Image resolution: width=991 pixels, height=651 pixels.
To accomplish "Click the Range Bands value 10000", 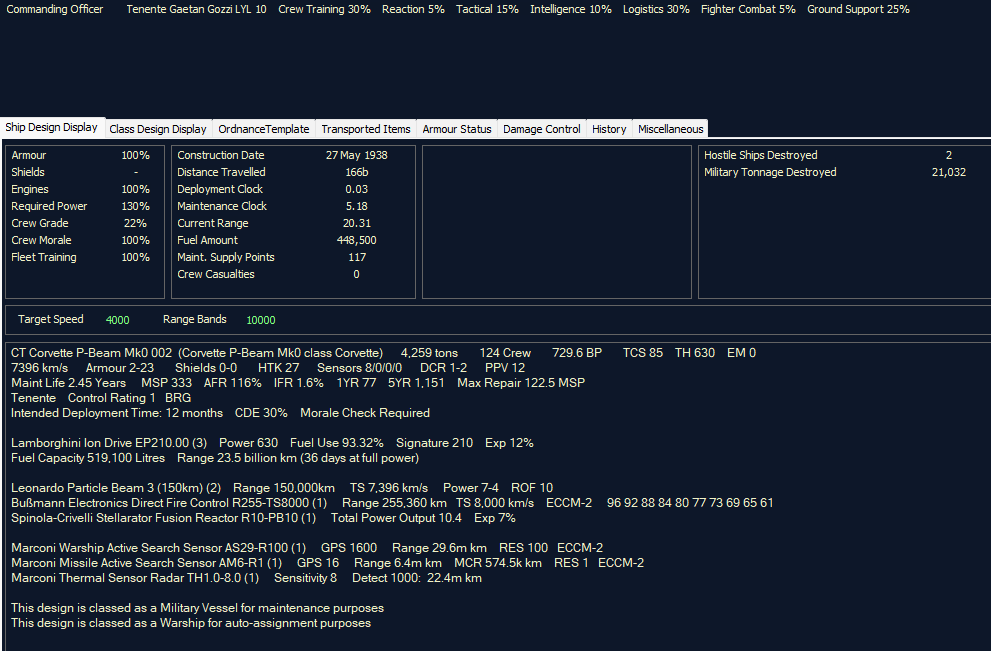I will tap(261, 320).
